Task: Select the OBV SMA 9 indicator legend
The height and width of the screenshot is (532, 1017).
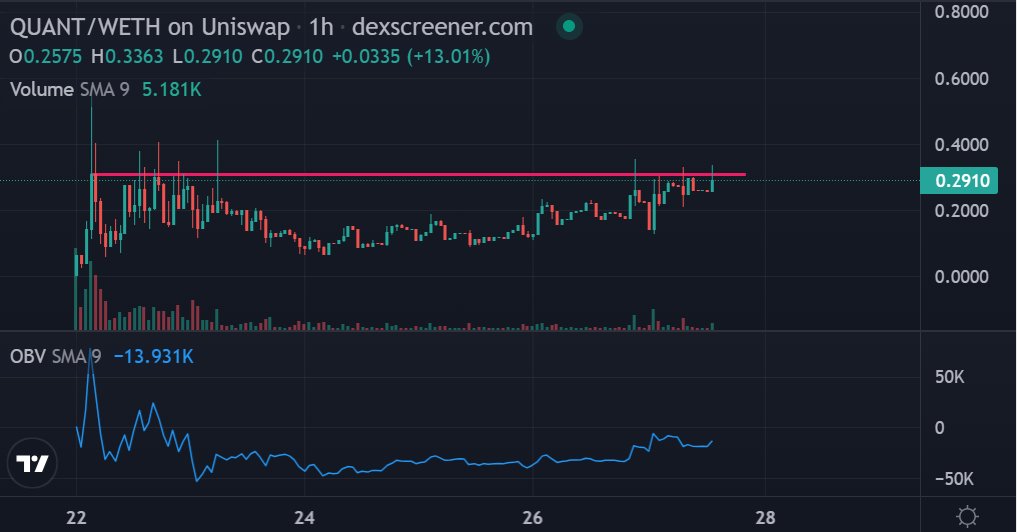Action: pos(56,356)
